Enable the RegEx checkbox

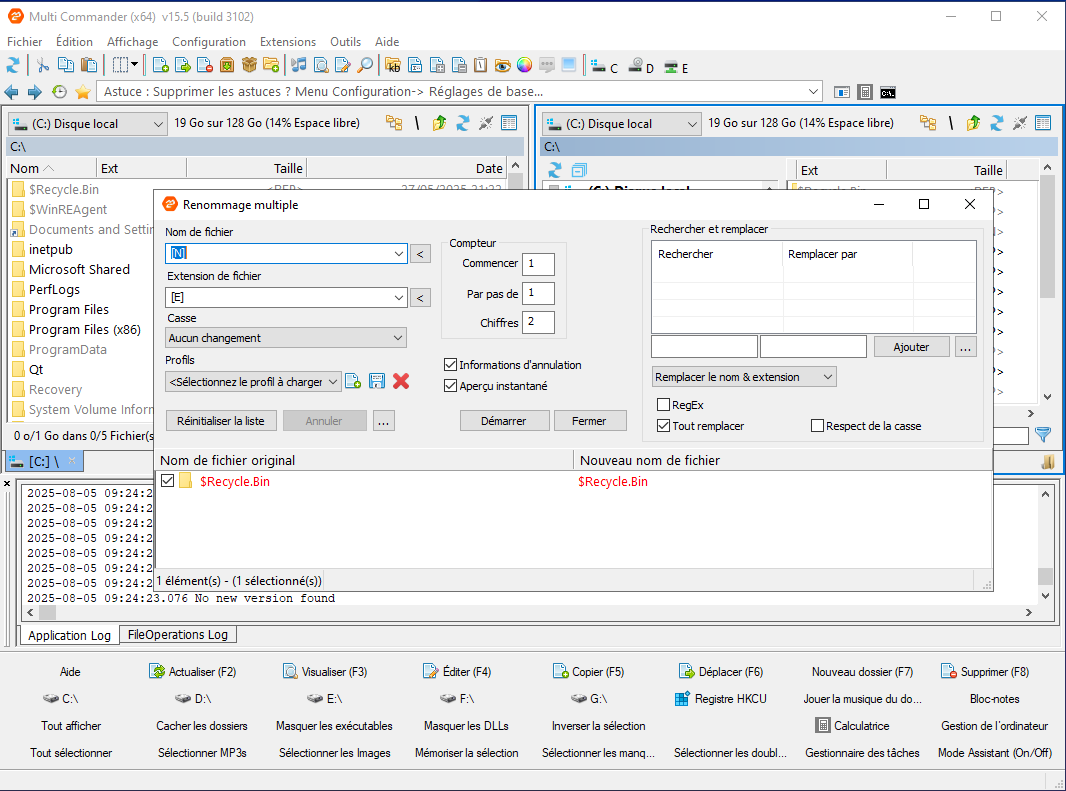(663, 405)
